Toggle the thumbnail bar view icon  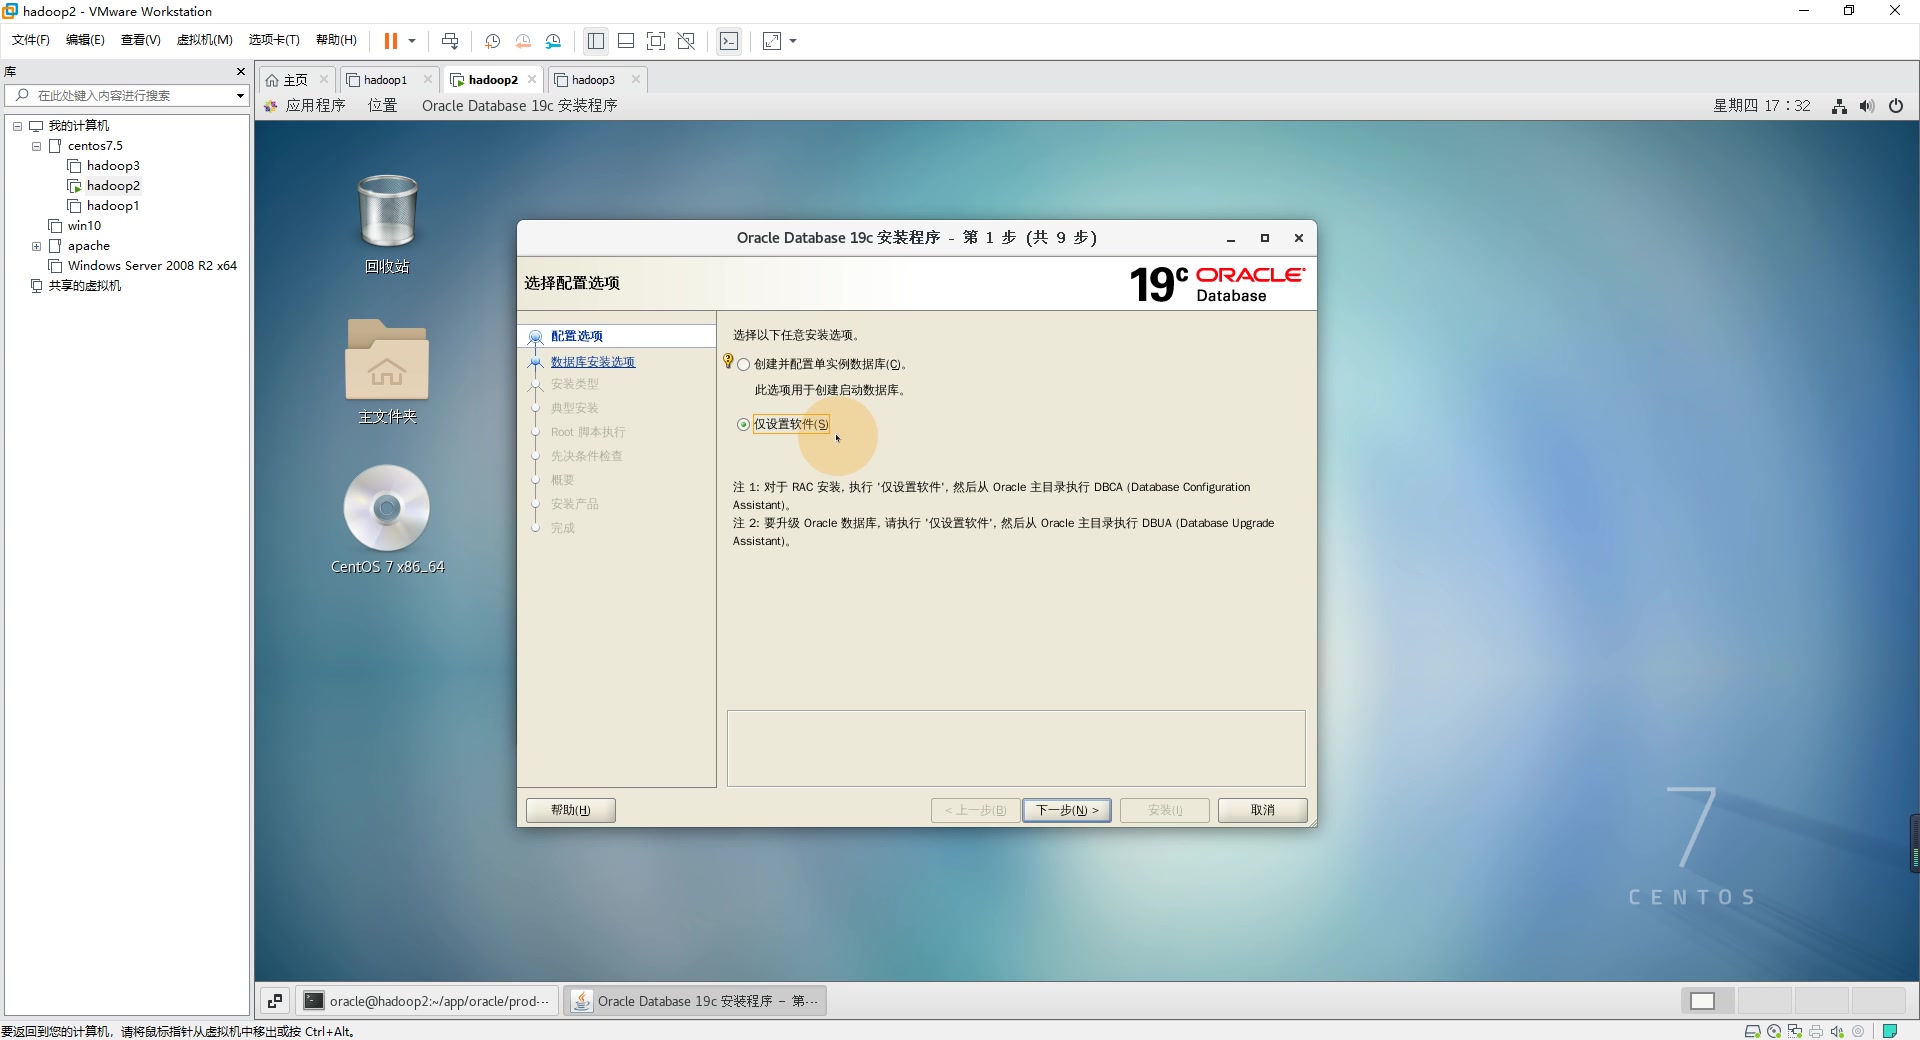click(626, 41)
